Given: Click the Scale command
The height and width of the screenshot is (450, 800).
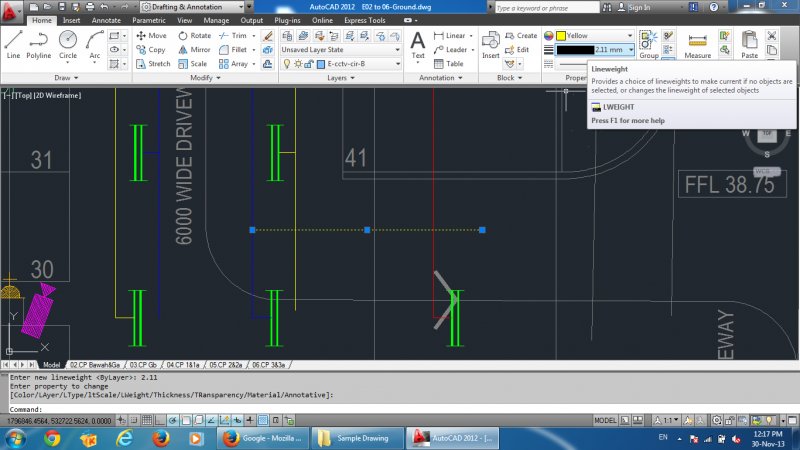Looking at the screenshot, I should coord(193,64).
